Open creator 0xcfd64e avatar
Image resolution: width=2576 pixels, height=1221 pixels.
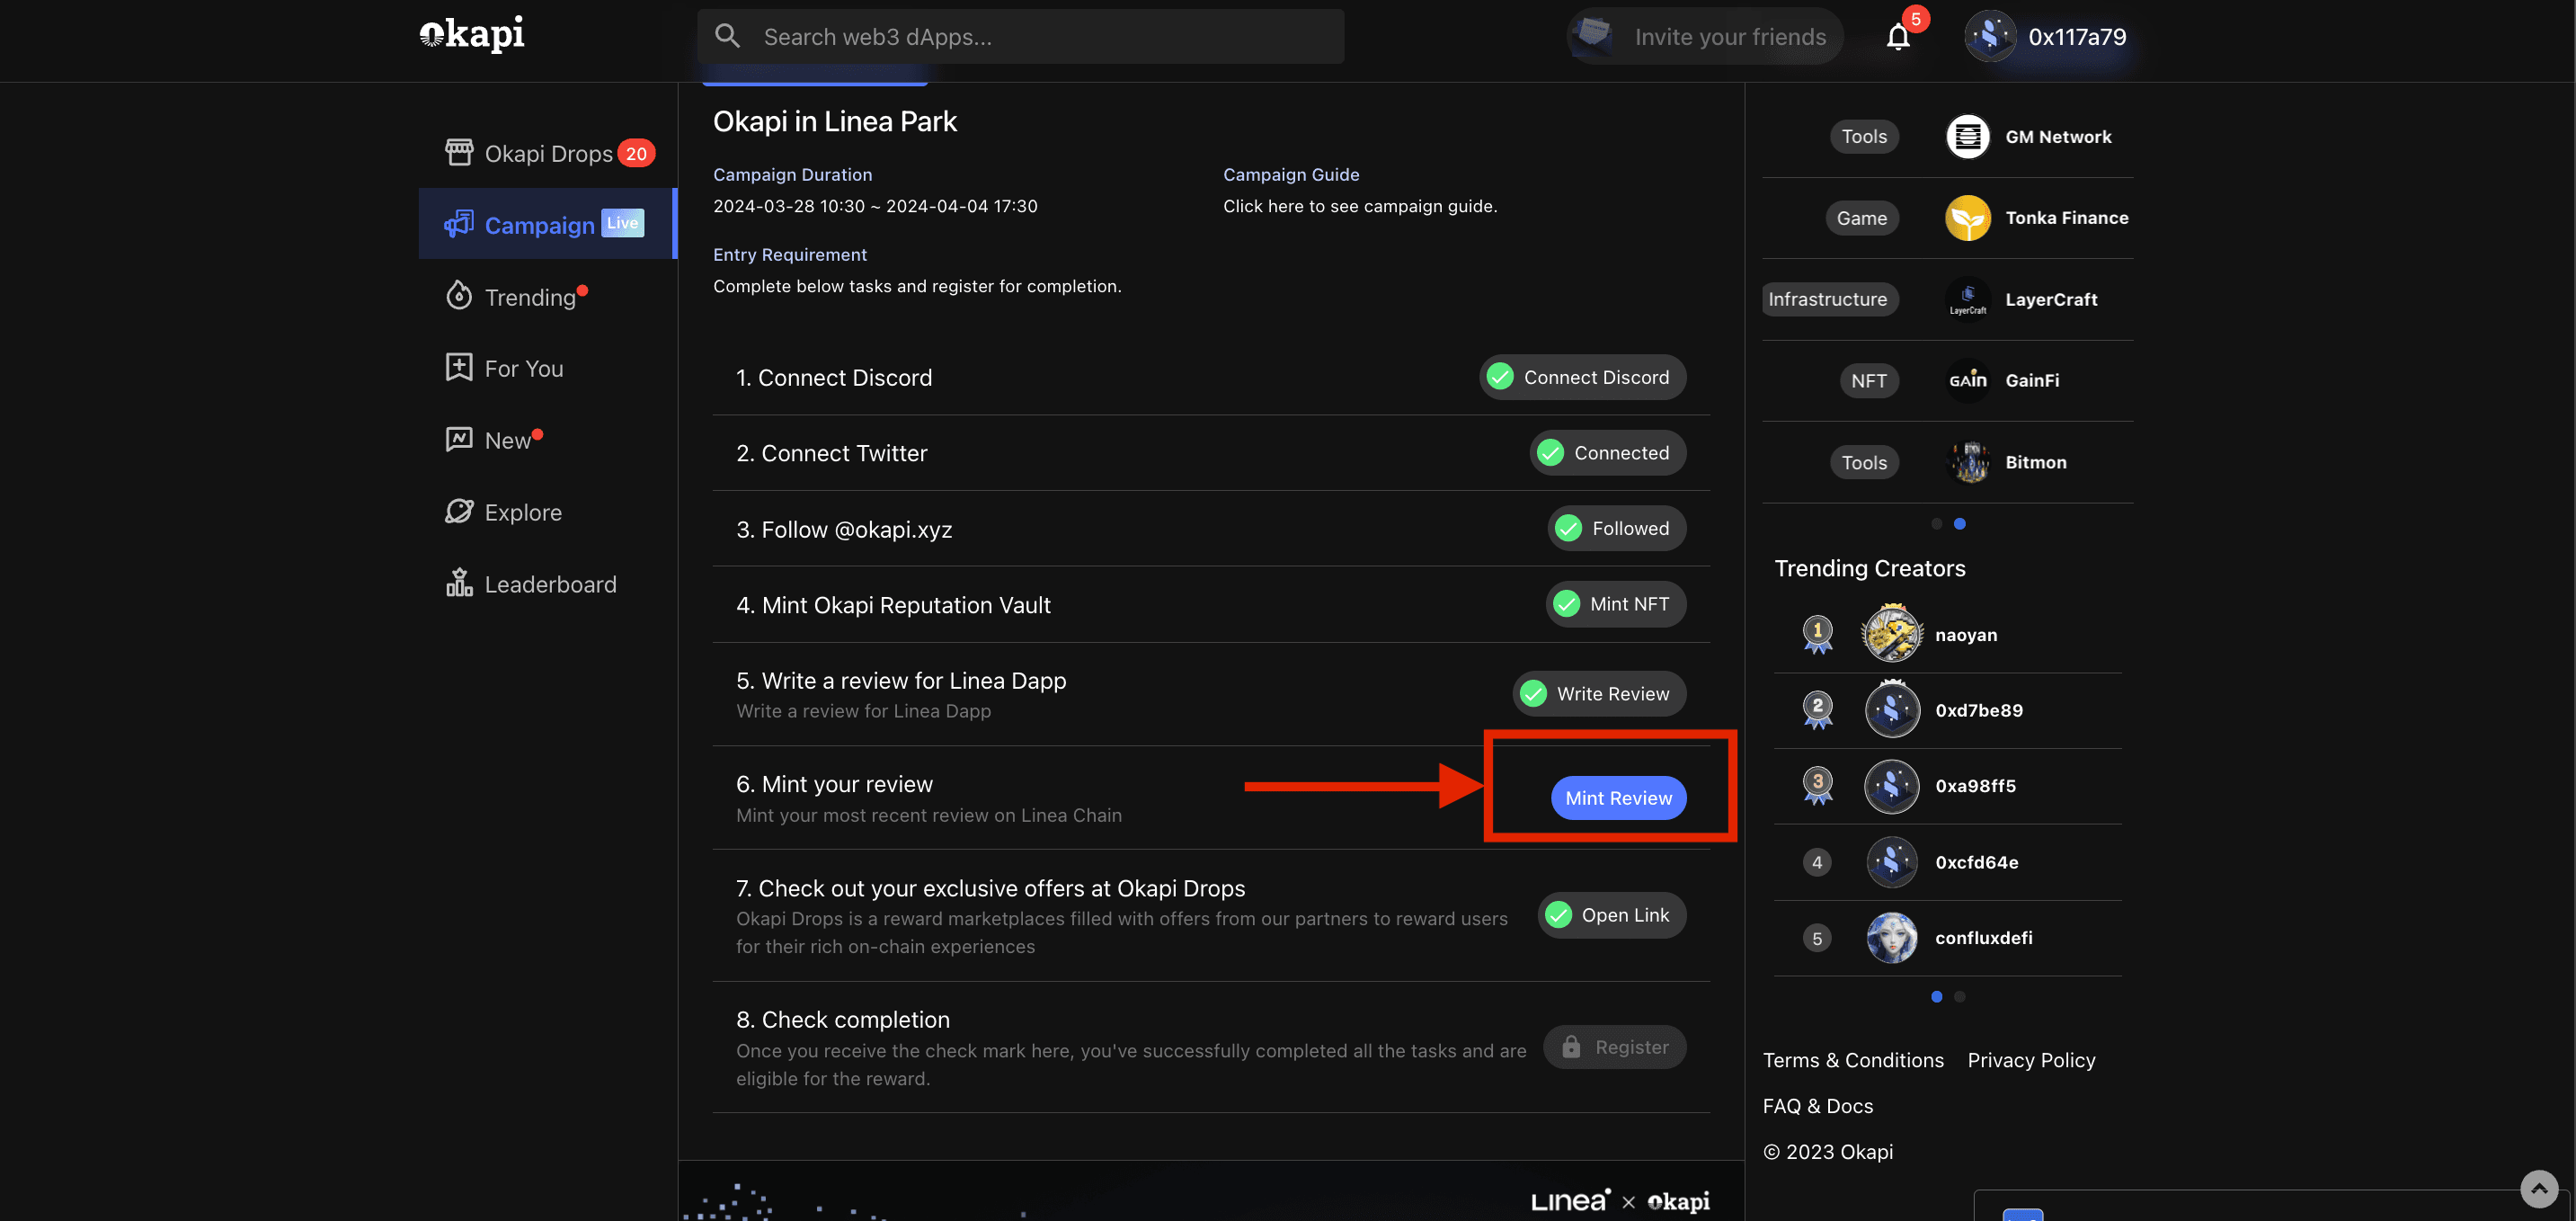[1891, 862]
